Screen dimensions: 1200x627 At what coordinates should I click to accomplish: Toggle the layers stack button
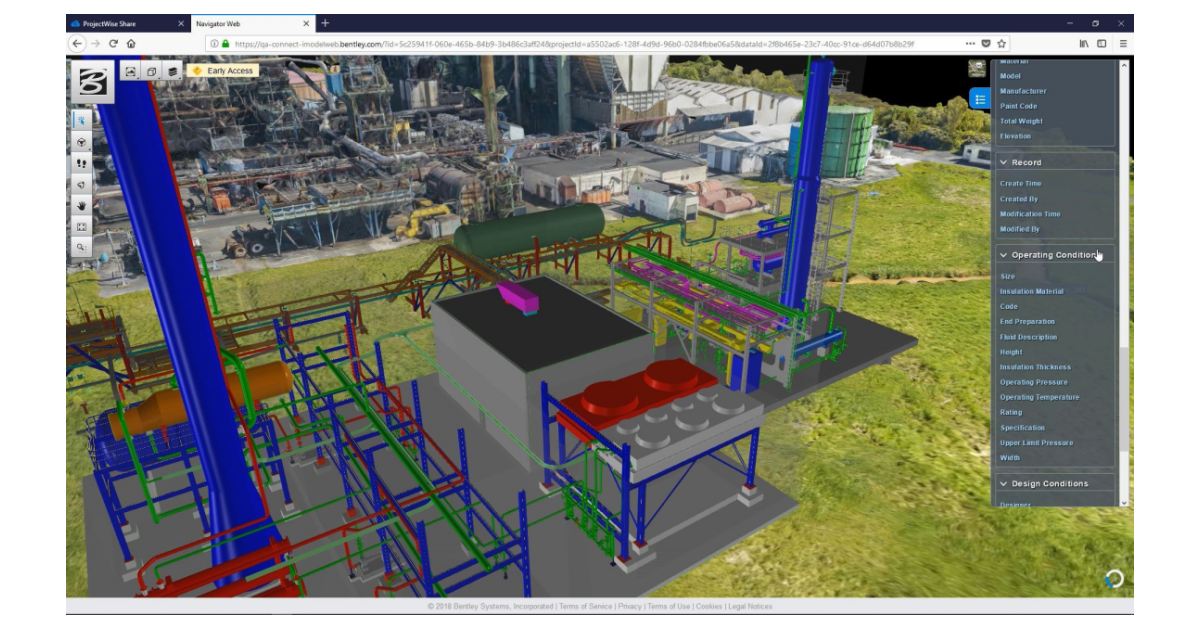tap(173, 71)
